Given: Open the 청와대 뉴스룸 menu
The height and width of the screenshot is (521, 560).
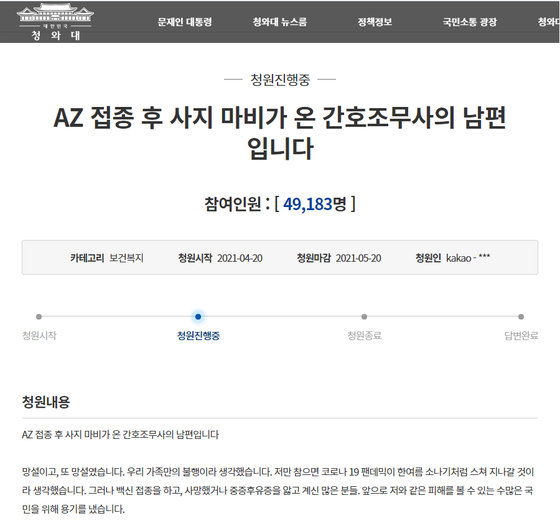Looking at the screenshot, I should pyautogui.click(x=280, y=22).
